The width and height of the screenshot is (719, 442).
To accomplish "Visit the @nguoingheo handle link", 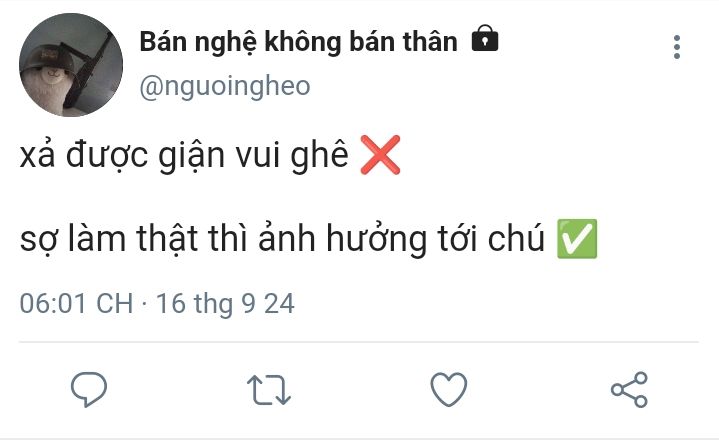I will point(225,86).
